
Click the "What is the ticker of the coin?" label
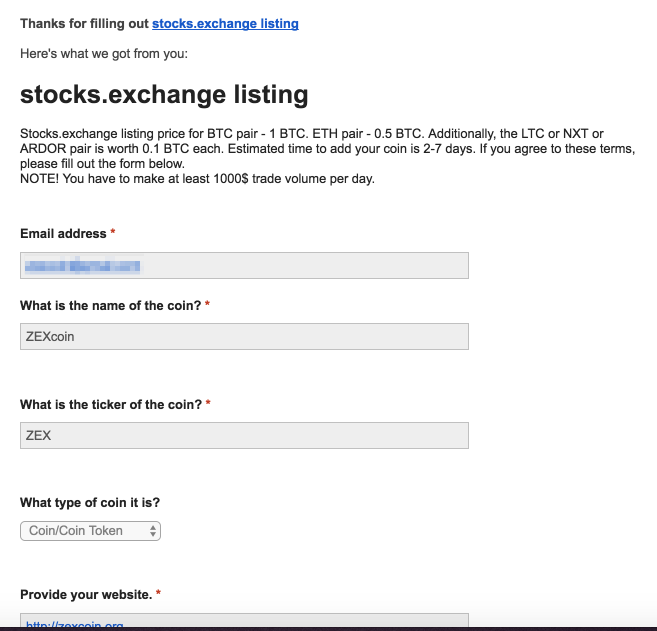[111, 404]
